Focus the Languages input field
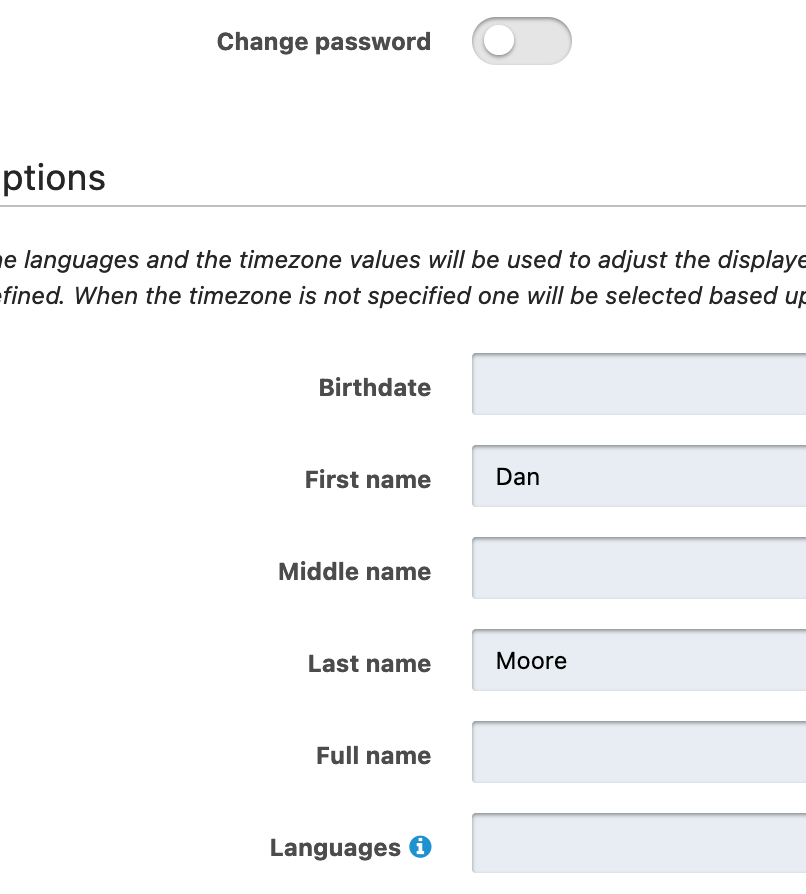 (x=638, y=844)
